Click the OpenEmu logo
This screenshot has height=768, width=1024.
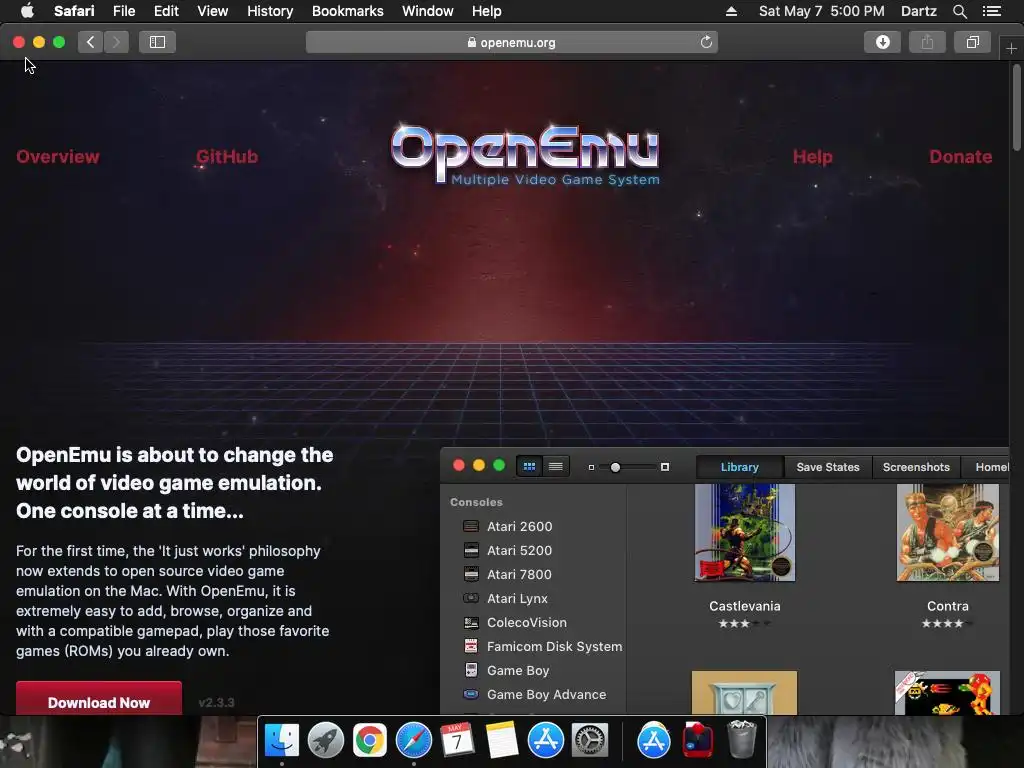pos(525,154)
